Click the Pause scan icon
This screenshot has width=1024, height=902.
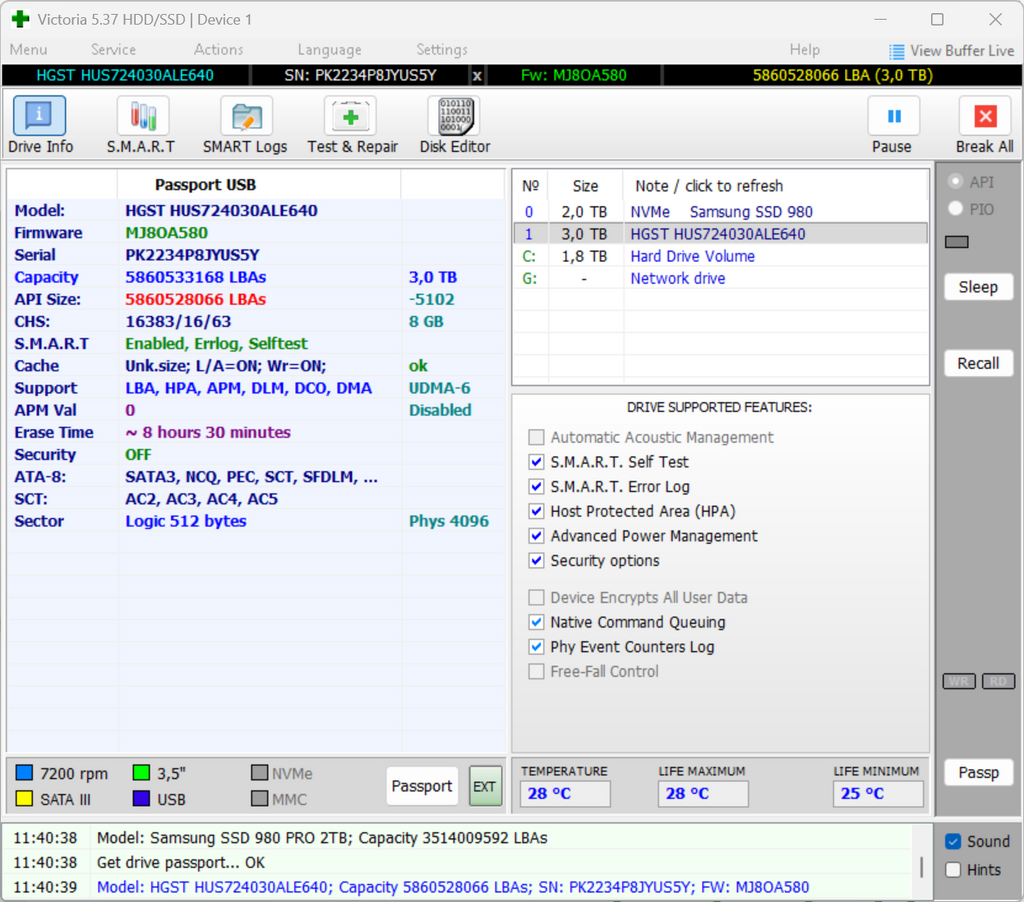point(894,116)
